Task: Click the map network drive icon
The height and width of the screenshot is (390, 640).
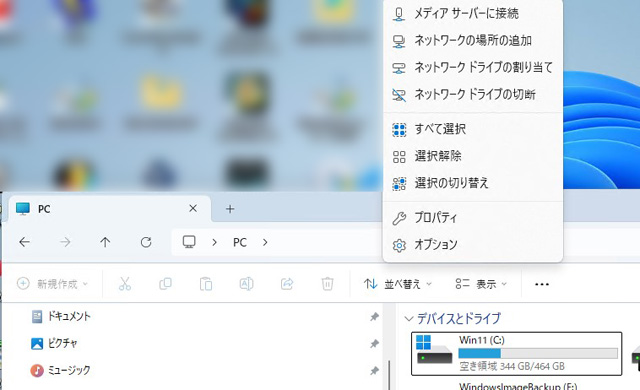Action: [x=399, y=68]
